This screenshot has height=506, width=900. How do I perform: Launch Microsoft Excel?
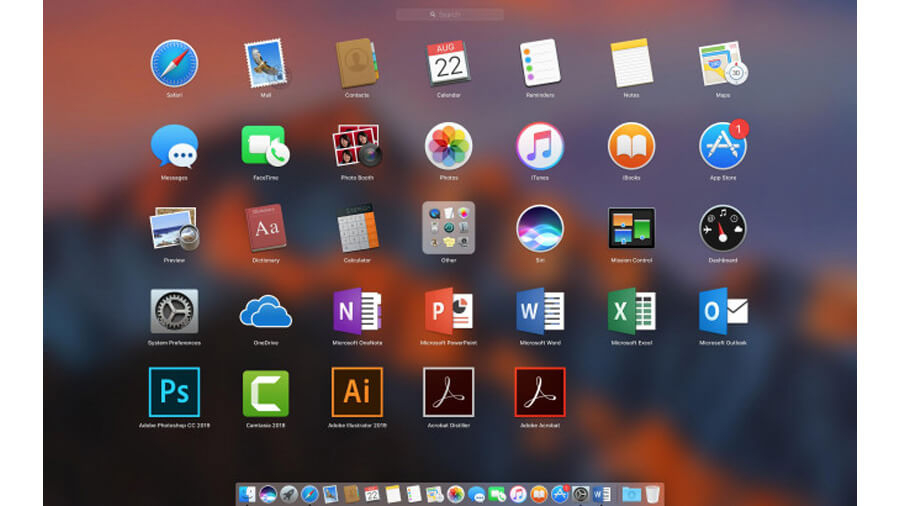coord(632,311)
